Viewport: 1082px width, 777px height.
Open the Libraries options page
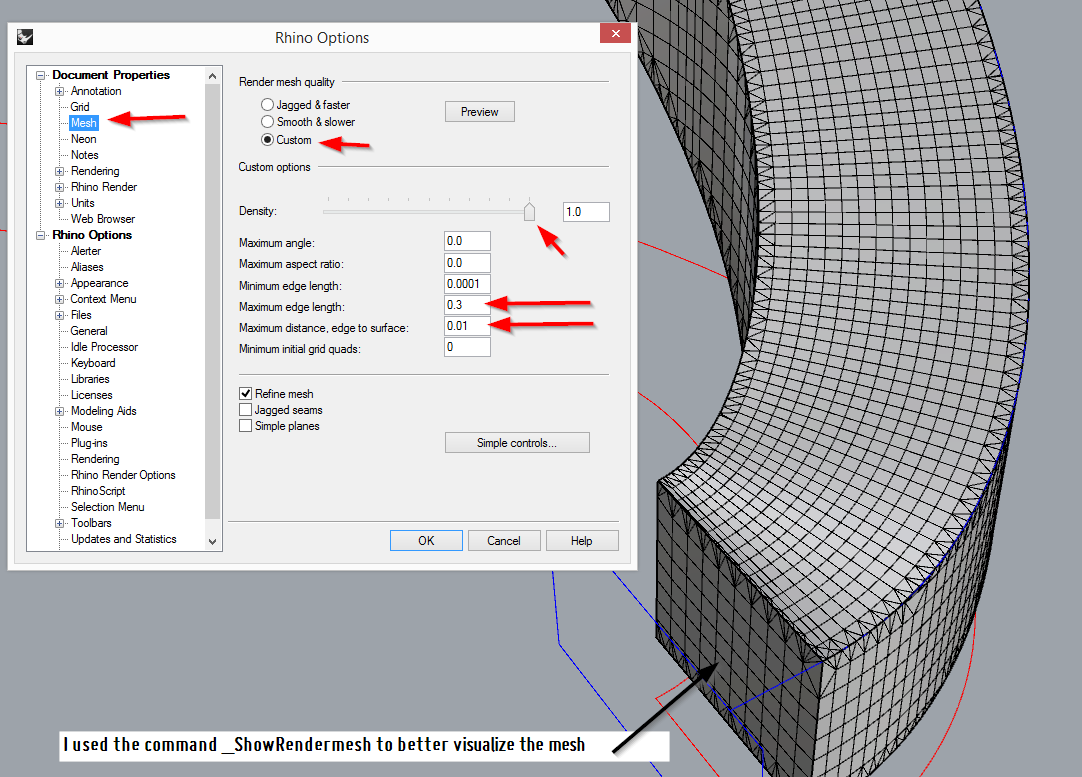pos(90,379)
